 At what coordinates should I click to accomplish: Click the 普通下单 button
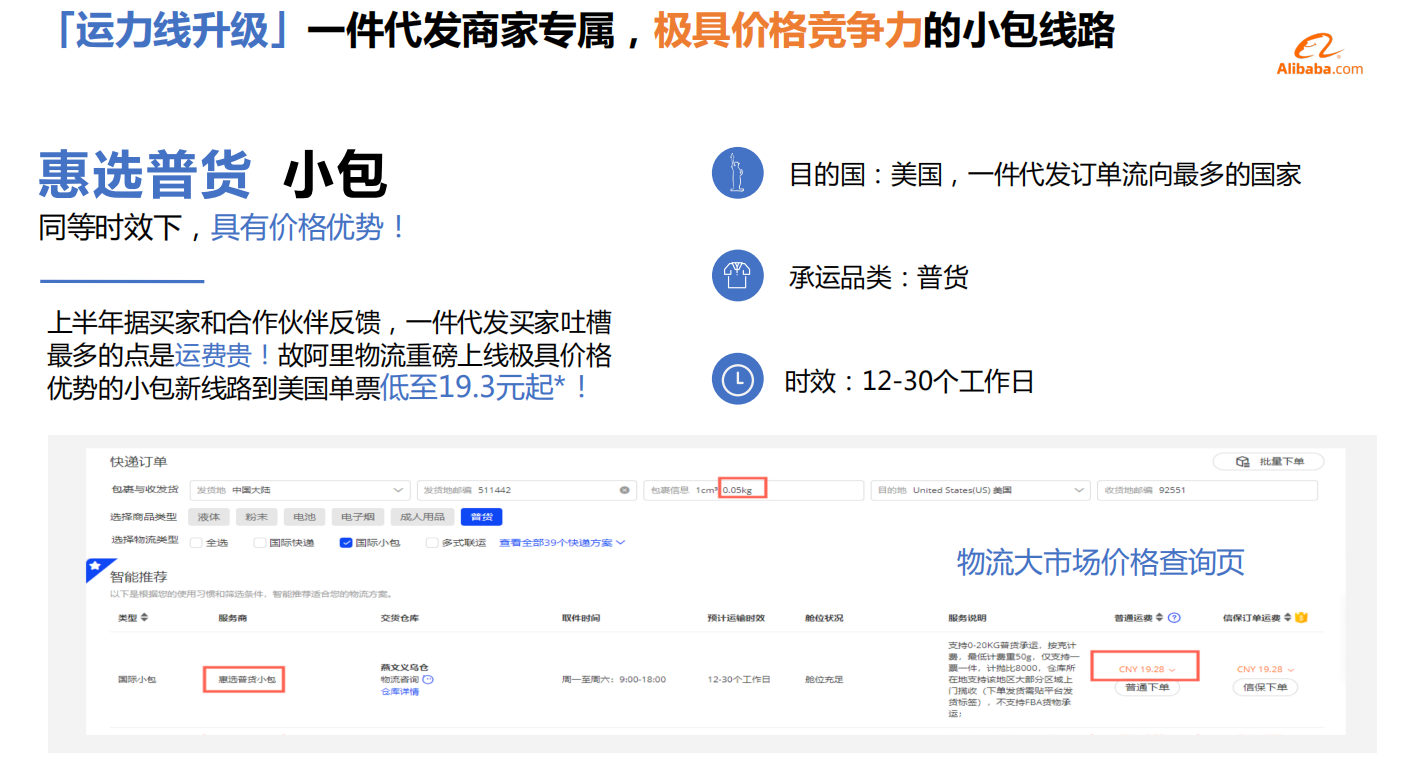click(x=1146, y=688)
